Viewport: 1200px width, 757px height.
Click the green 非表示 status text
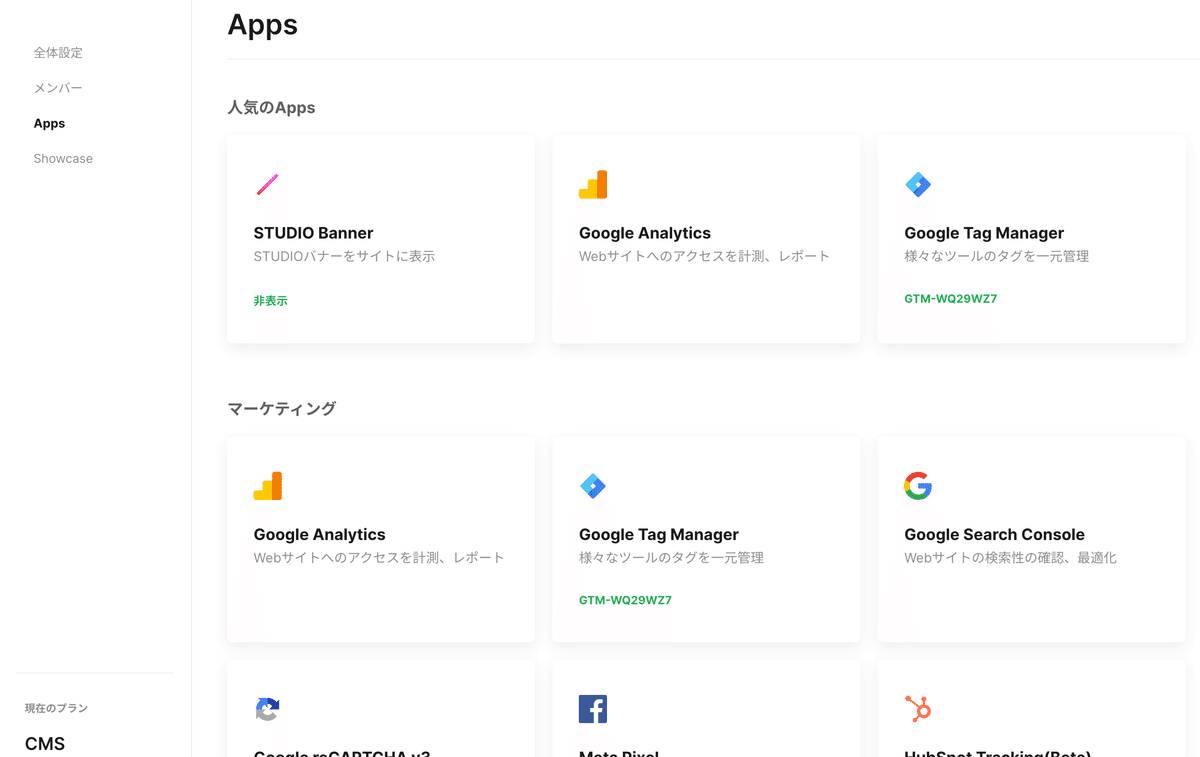point(270,300)
